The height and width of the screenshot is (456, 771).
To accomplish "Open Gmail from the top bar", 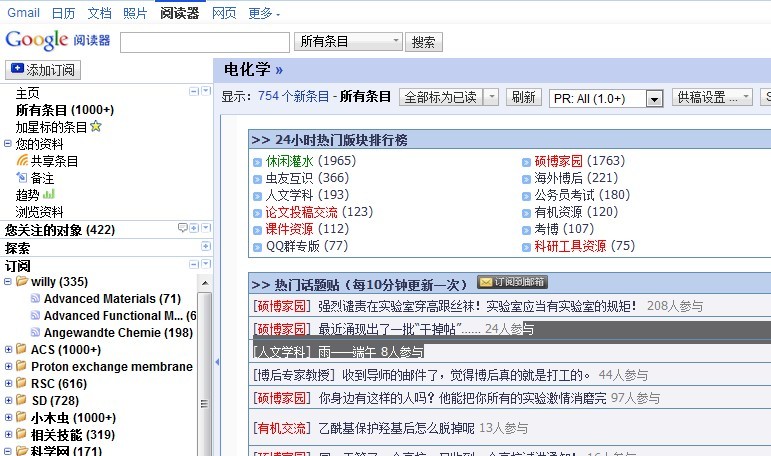I will pyautogui.click(x=23, y=13).
